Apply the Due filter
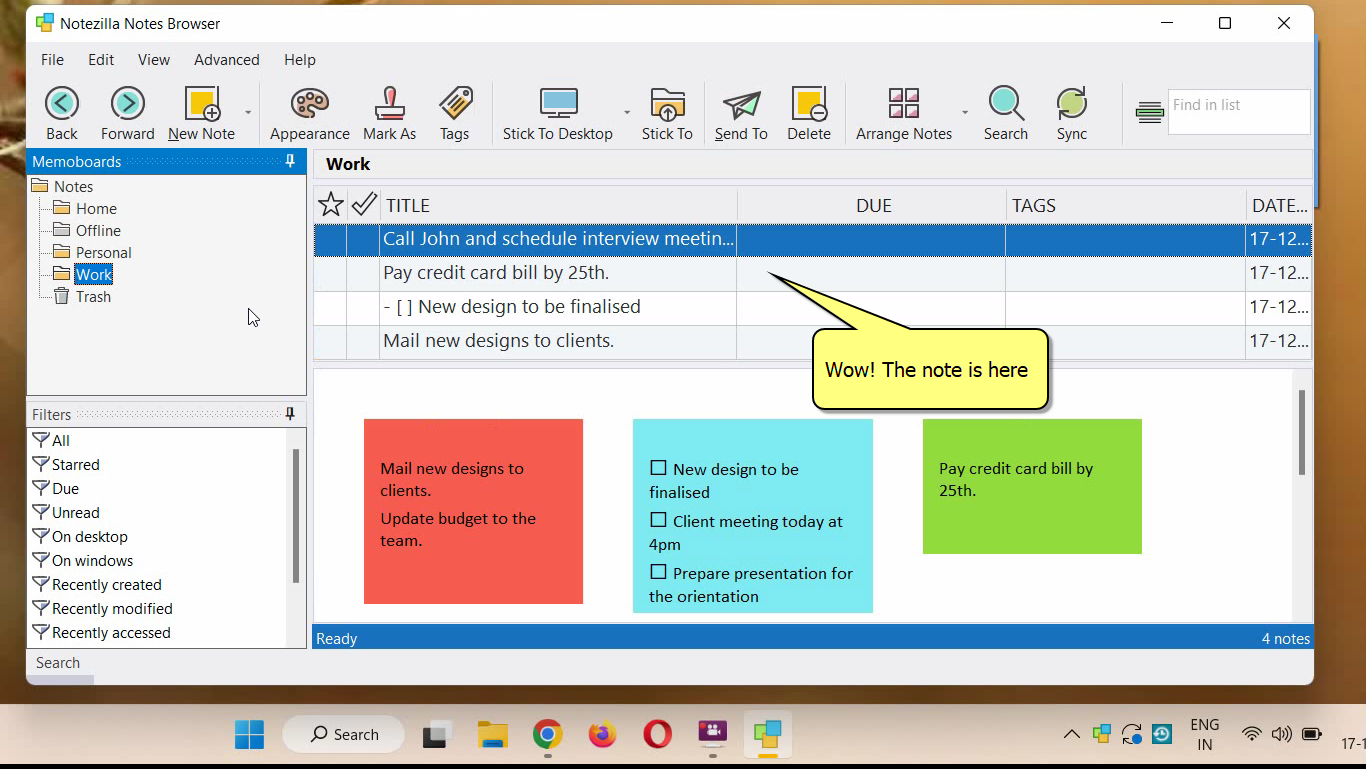The height and width of the screenshot is (769, 1366). [56, 488]
